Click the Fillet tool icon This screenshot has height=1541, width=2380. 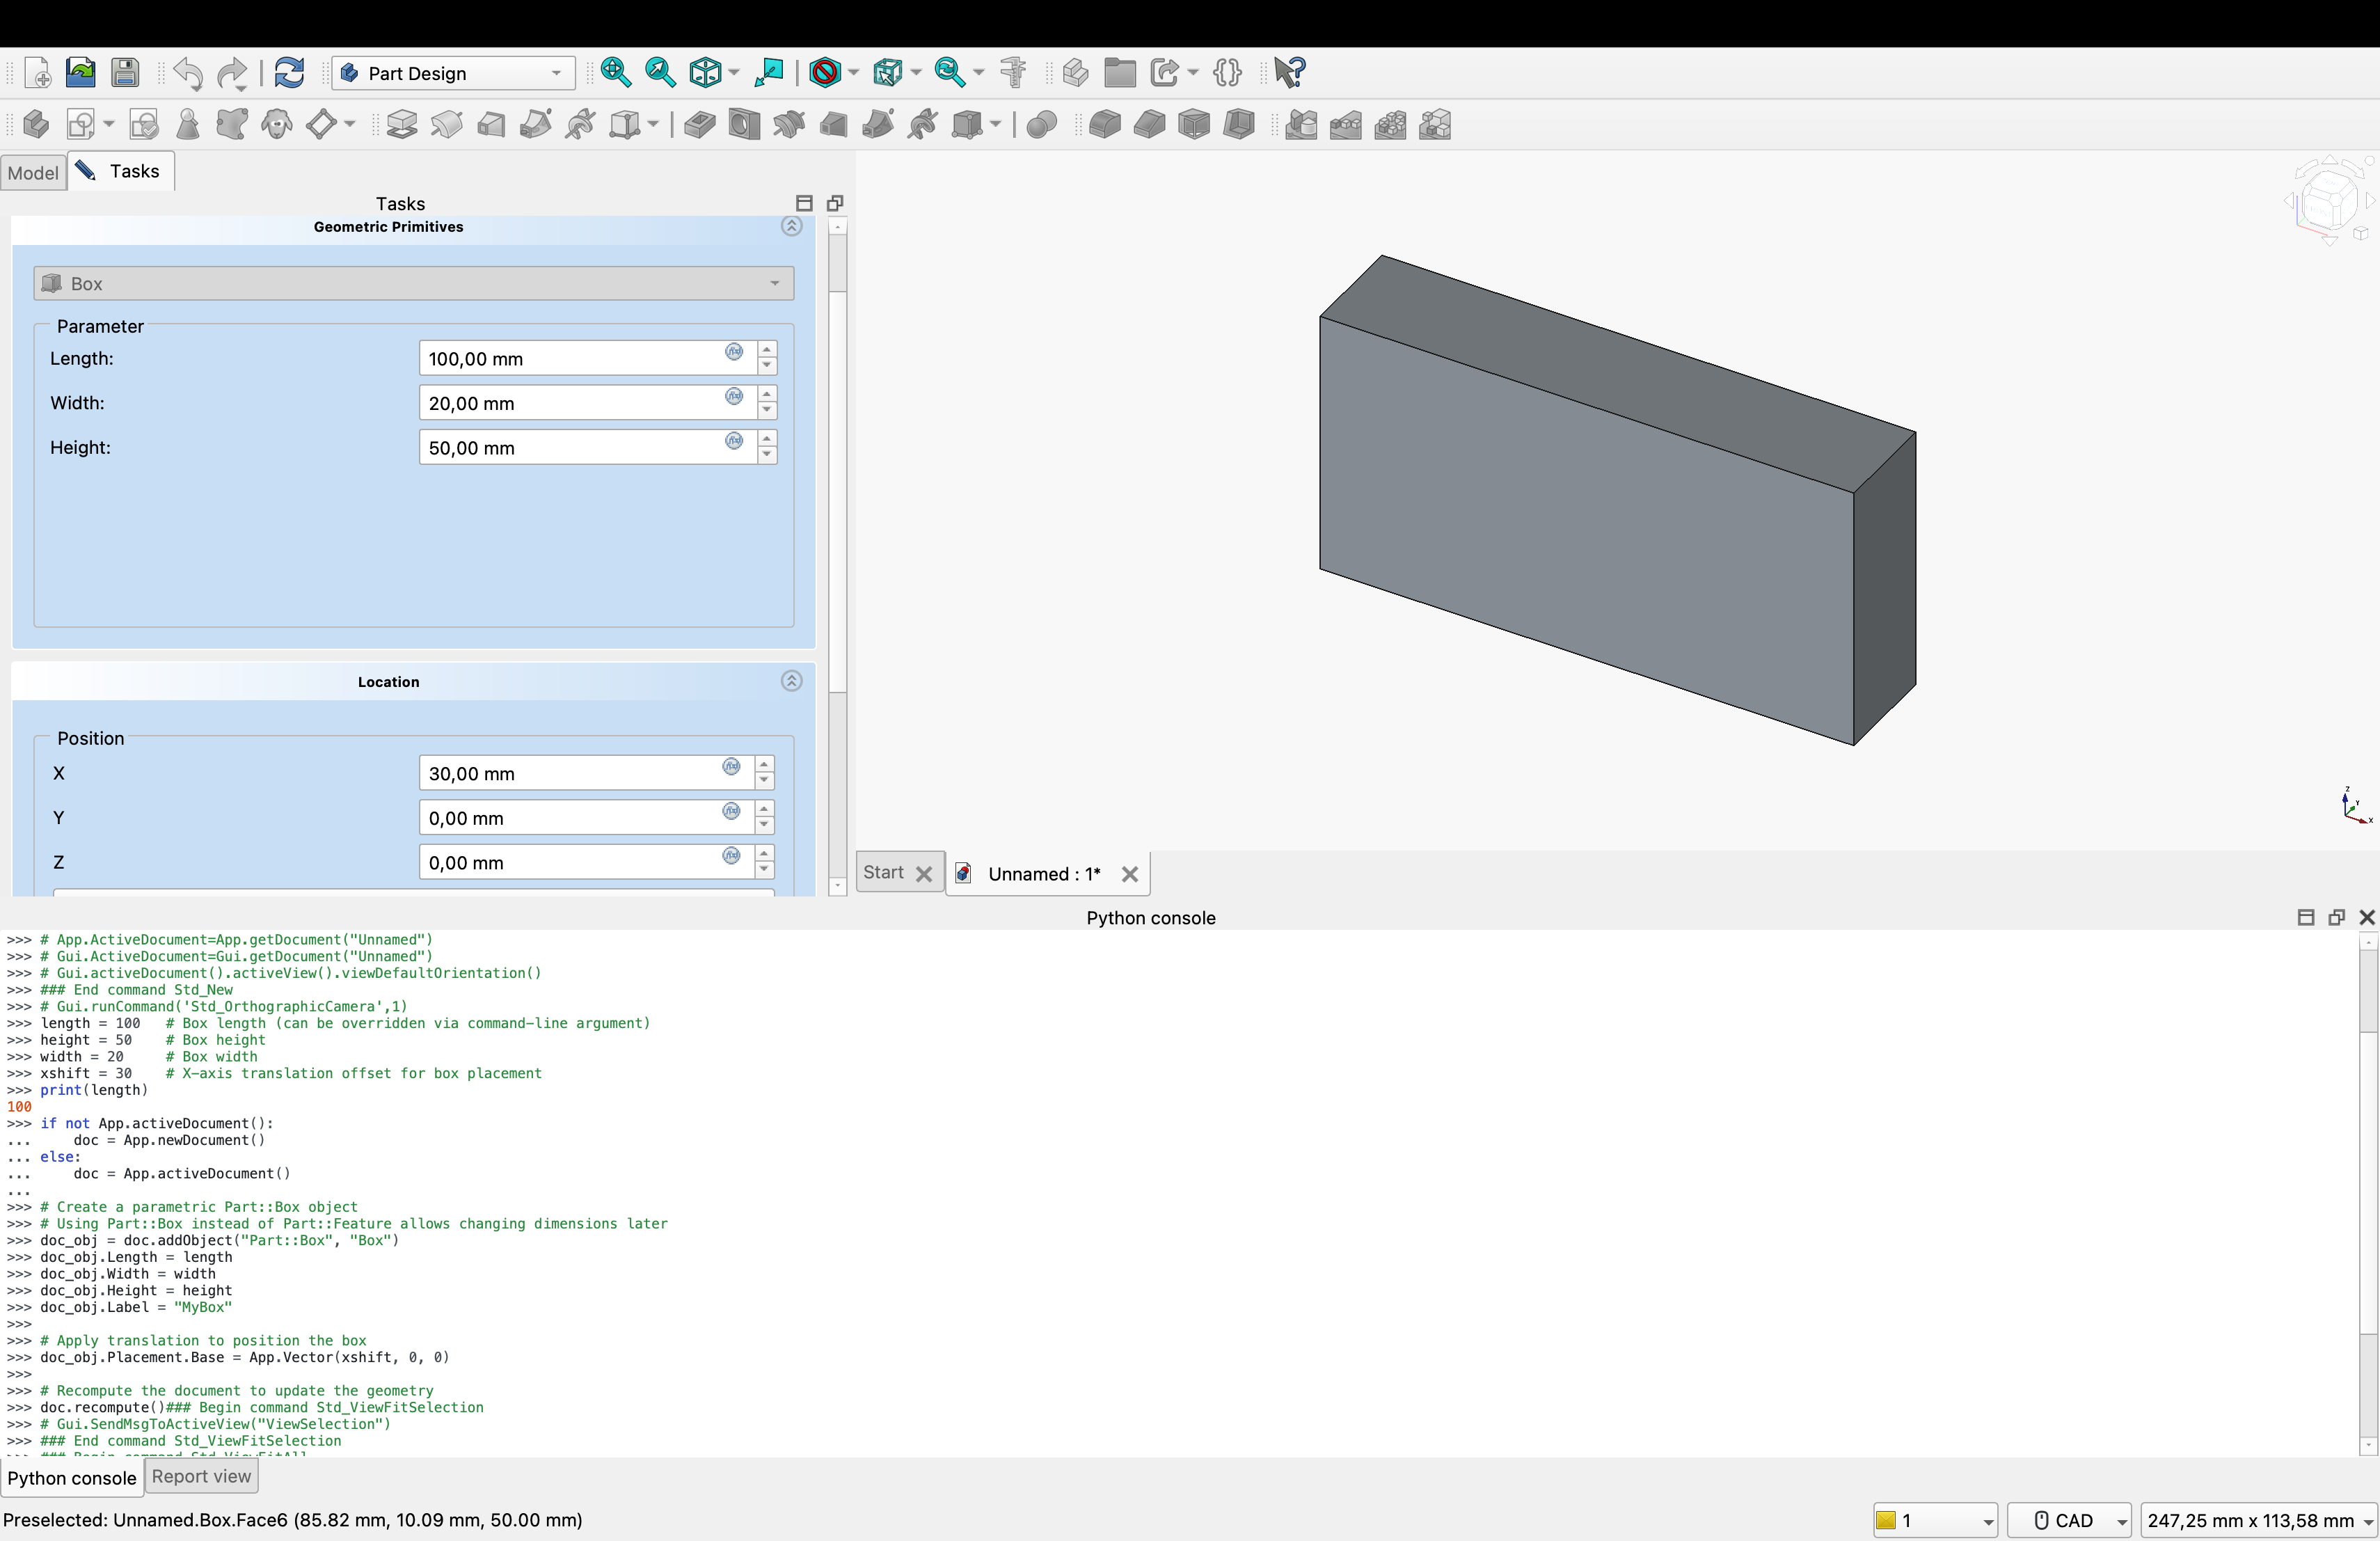click(x=1104, y=125)
